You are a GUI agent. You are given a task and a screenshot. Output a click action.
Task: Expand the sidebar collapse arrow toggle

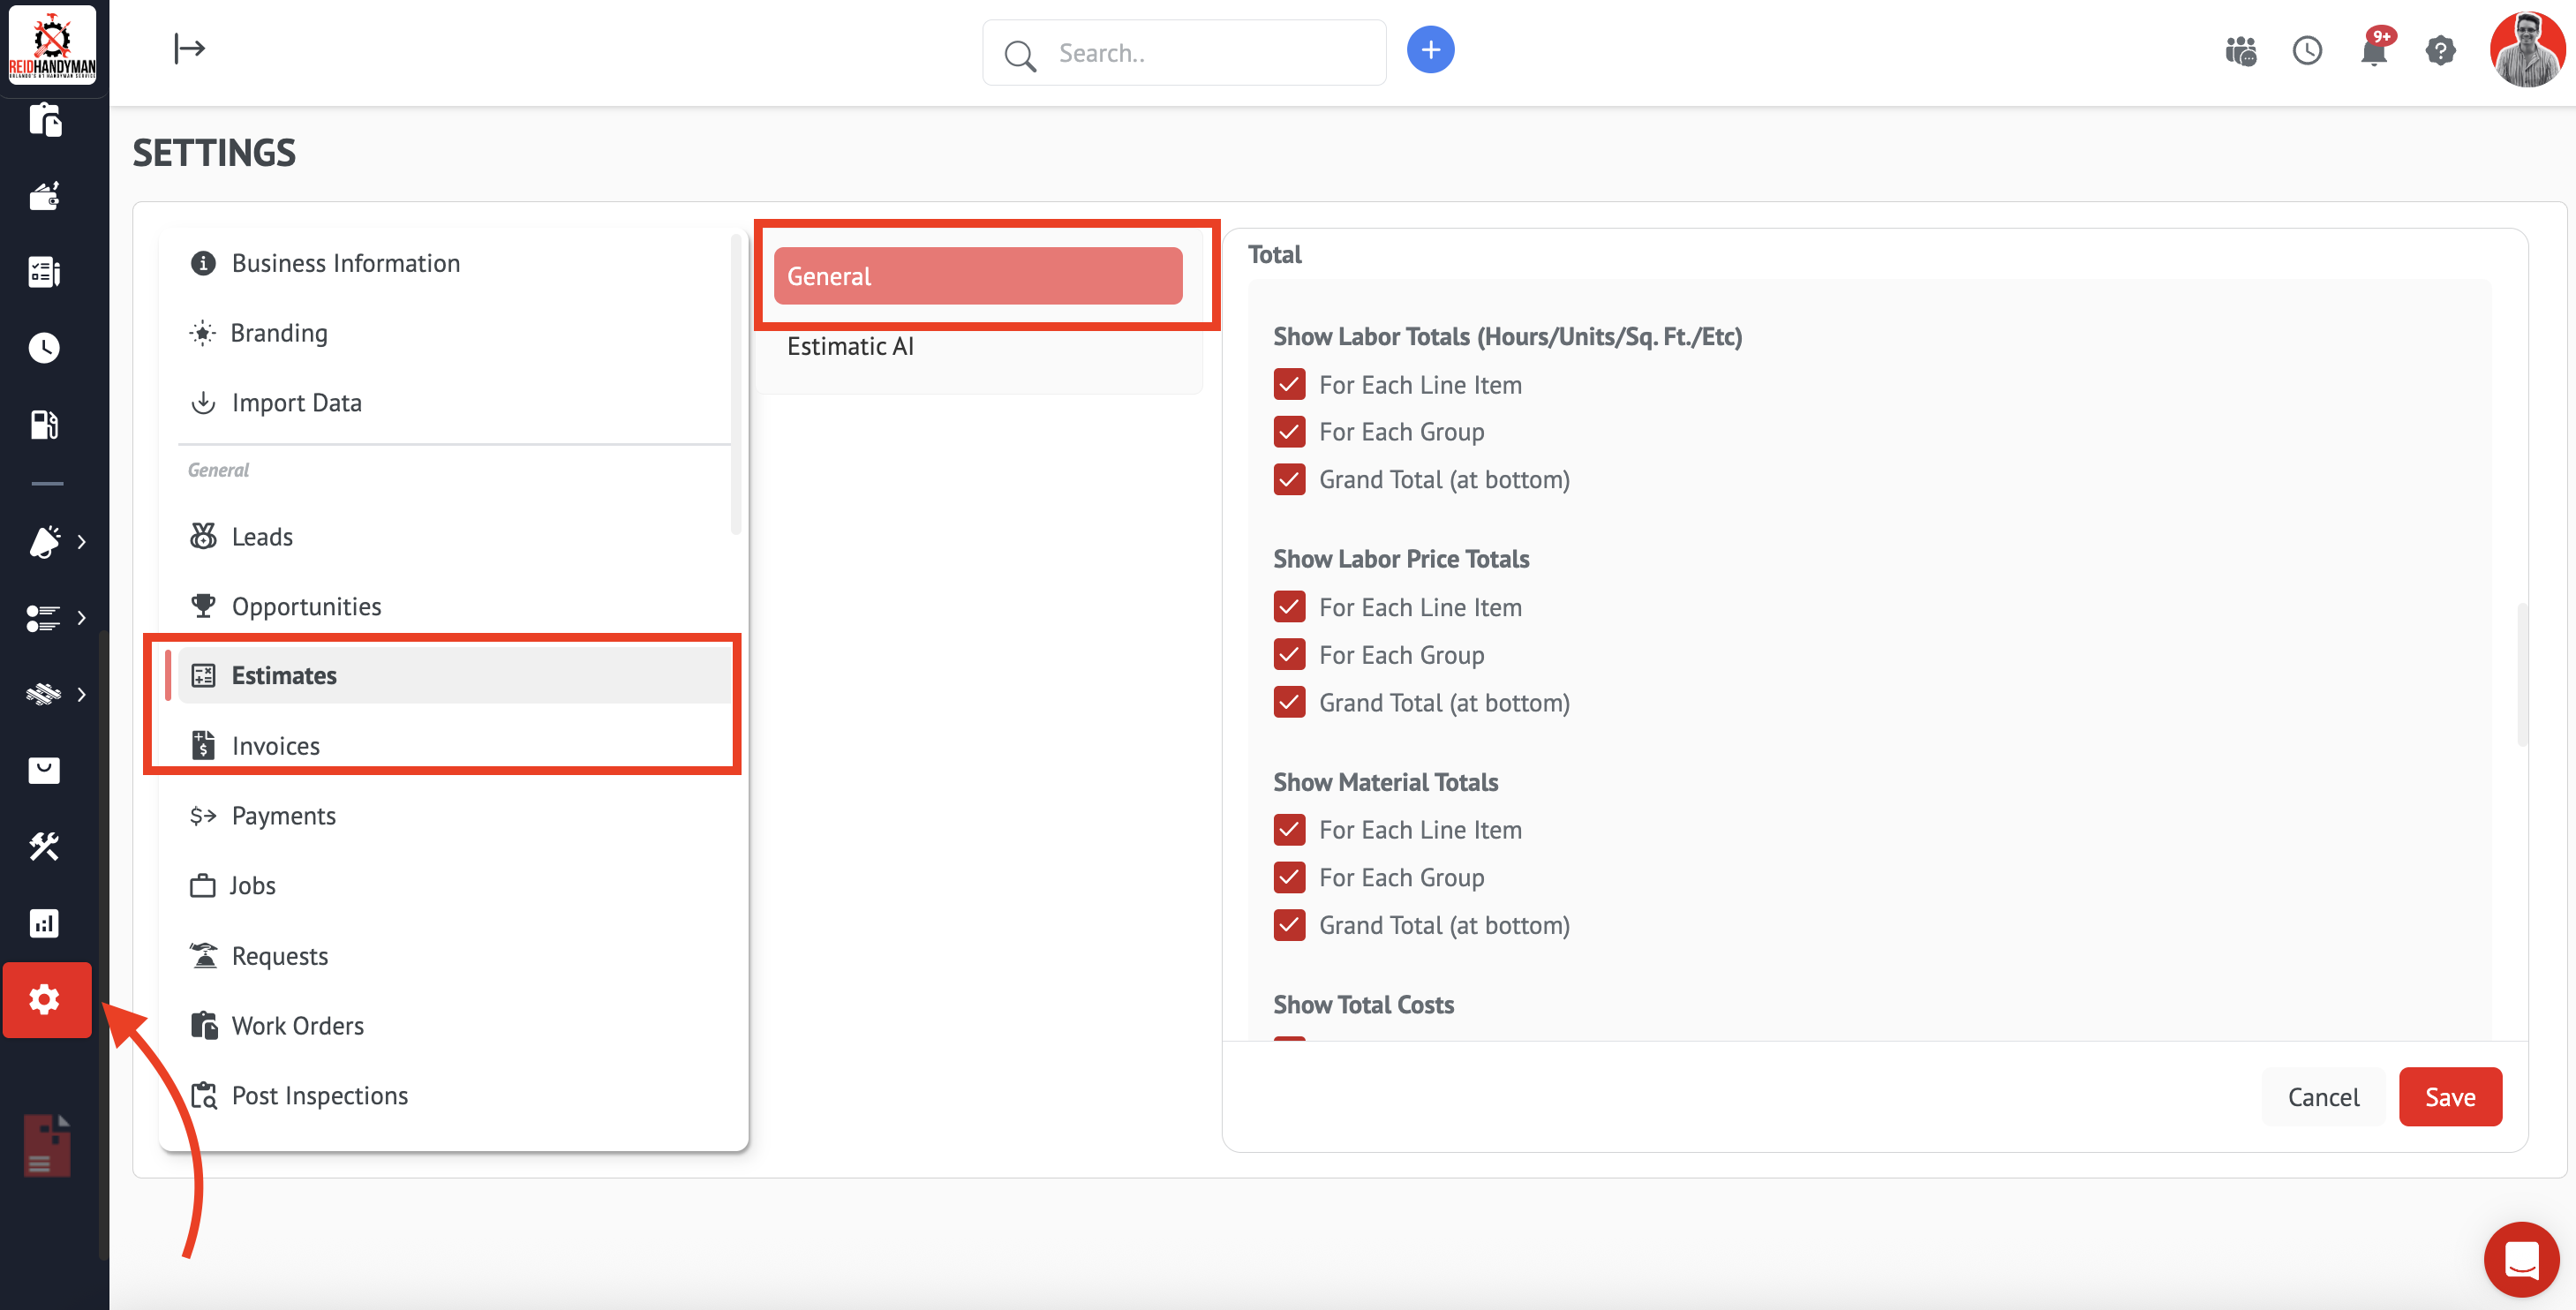point(189,48)
